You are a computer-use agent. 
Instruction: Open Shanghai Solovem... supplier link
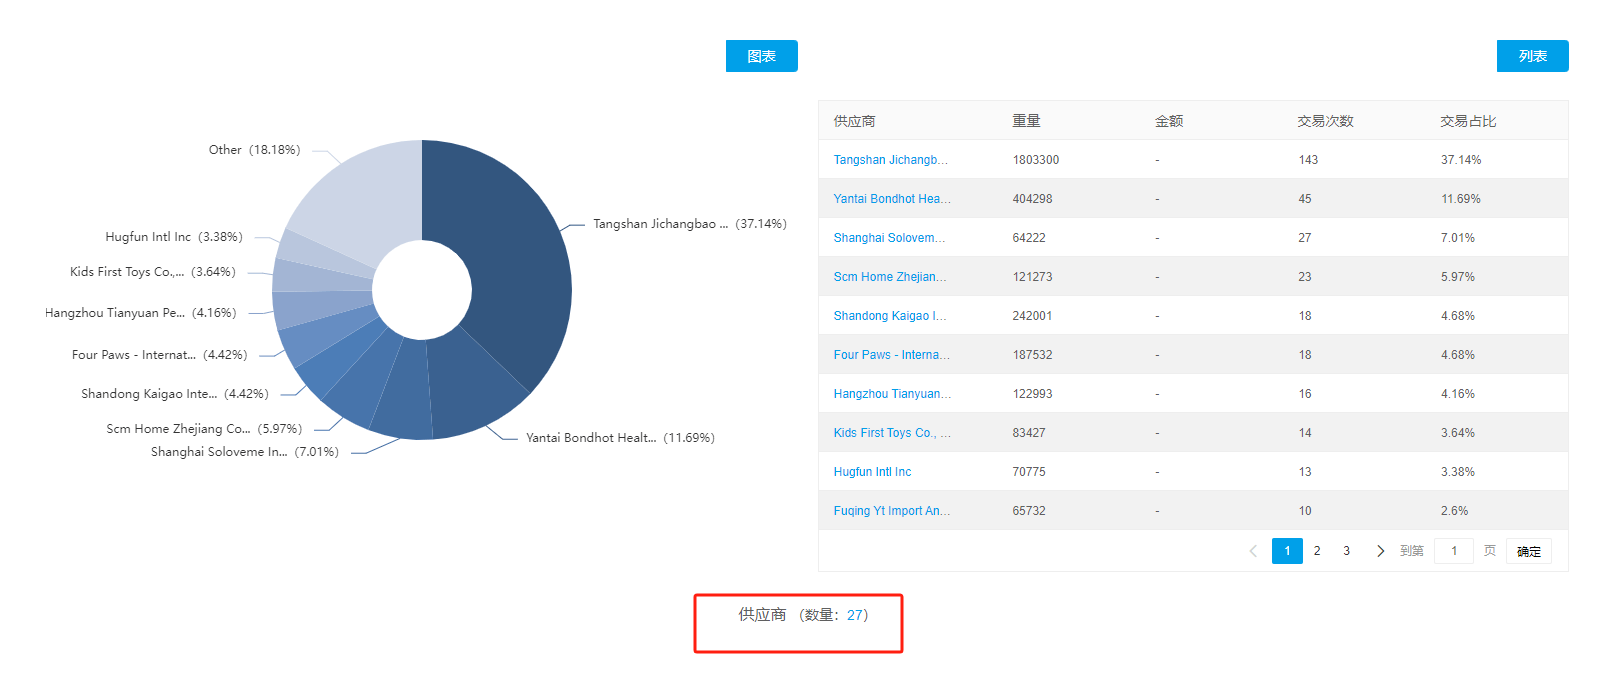coord(889,238)
